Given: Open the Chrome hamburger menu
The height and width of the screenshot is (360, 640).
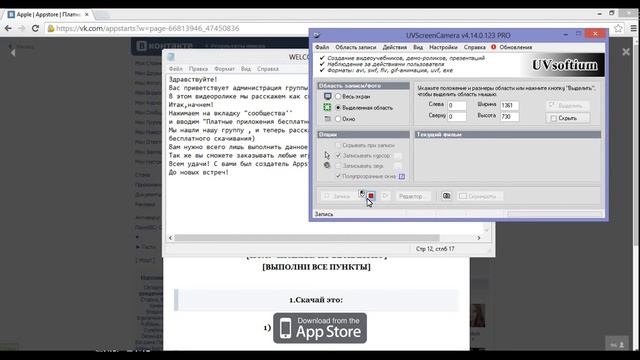Looking at the screenshot, I should point(633,29).
